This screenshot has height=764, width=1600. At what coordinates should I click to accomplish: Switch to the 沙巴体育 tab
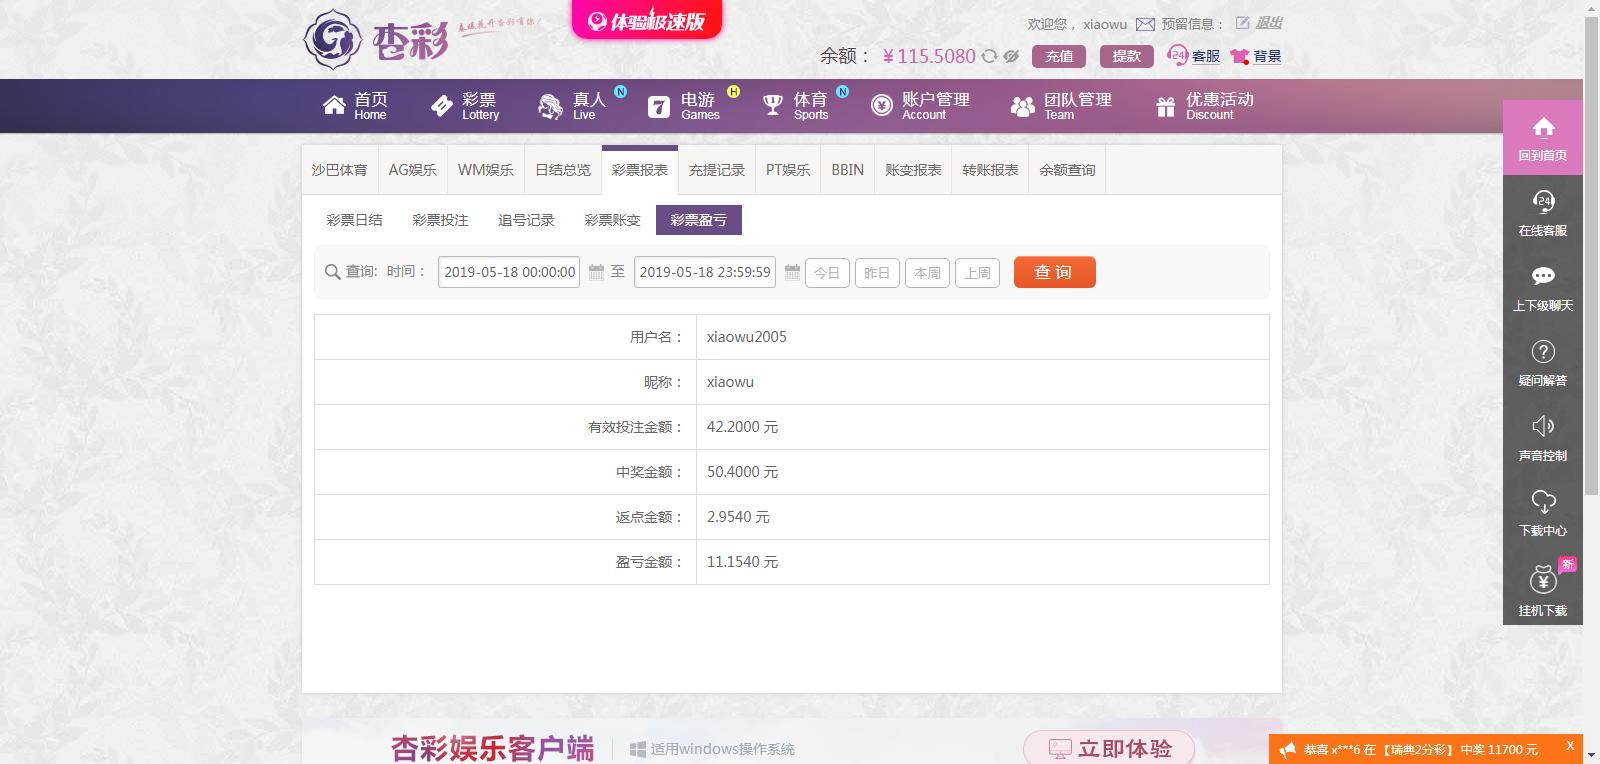340,170
